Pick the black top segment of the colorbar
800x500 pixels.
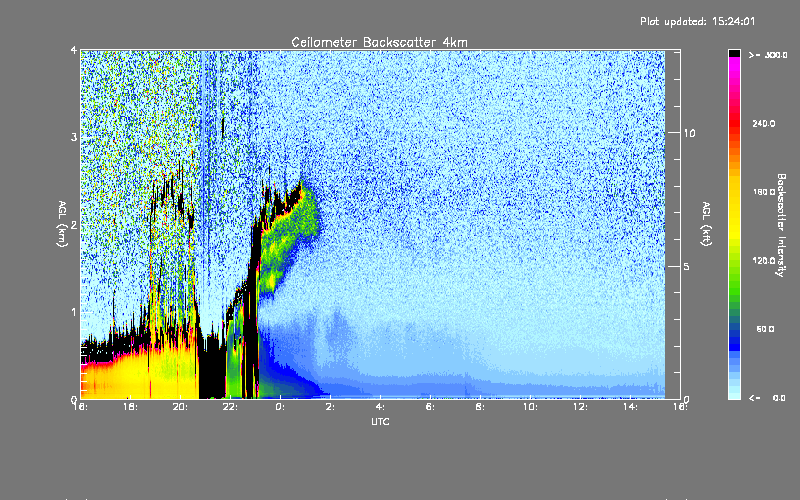734,53
